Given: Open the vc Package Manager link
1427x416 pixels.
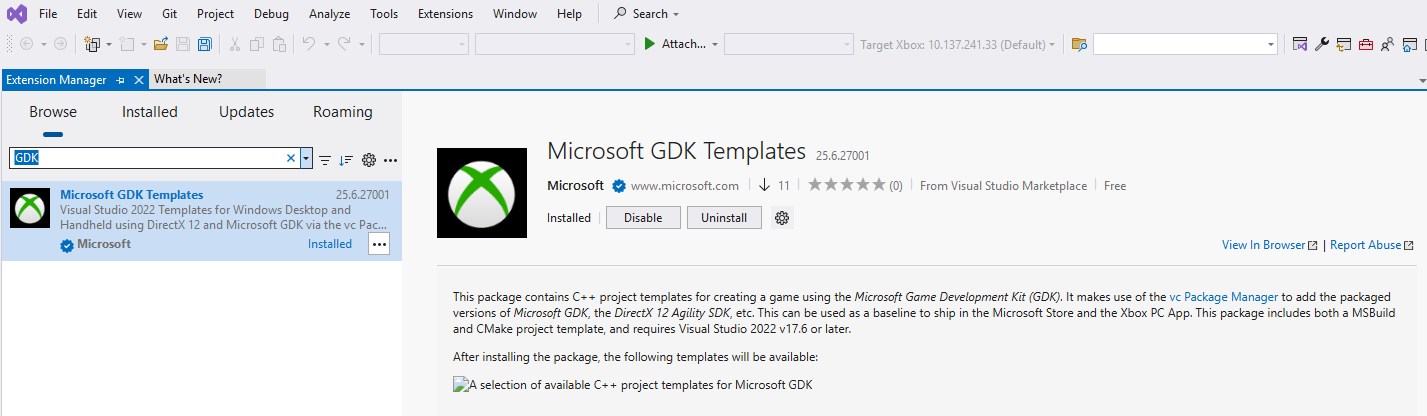Looking at the screenshot, I should tap(1224, 297).
